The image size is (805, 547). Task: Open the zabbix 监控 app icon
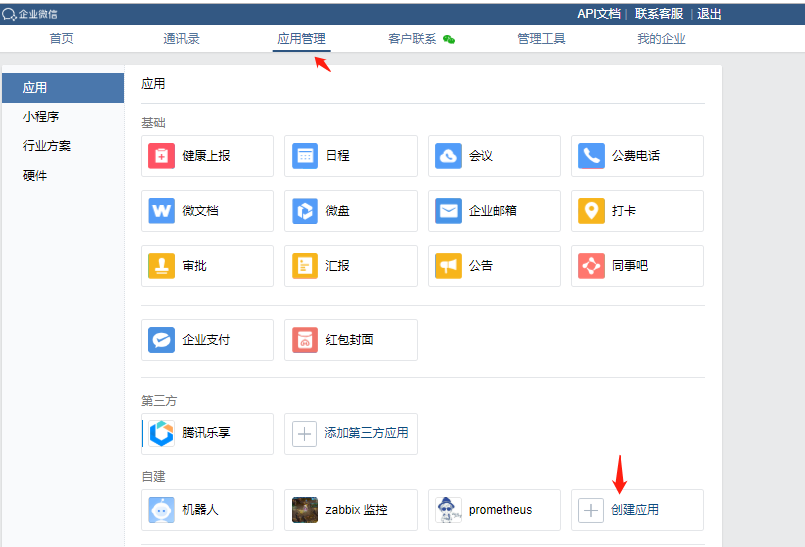[x=305, y=510]
